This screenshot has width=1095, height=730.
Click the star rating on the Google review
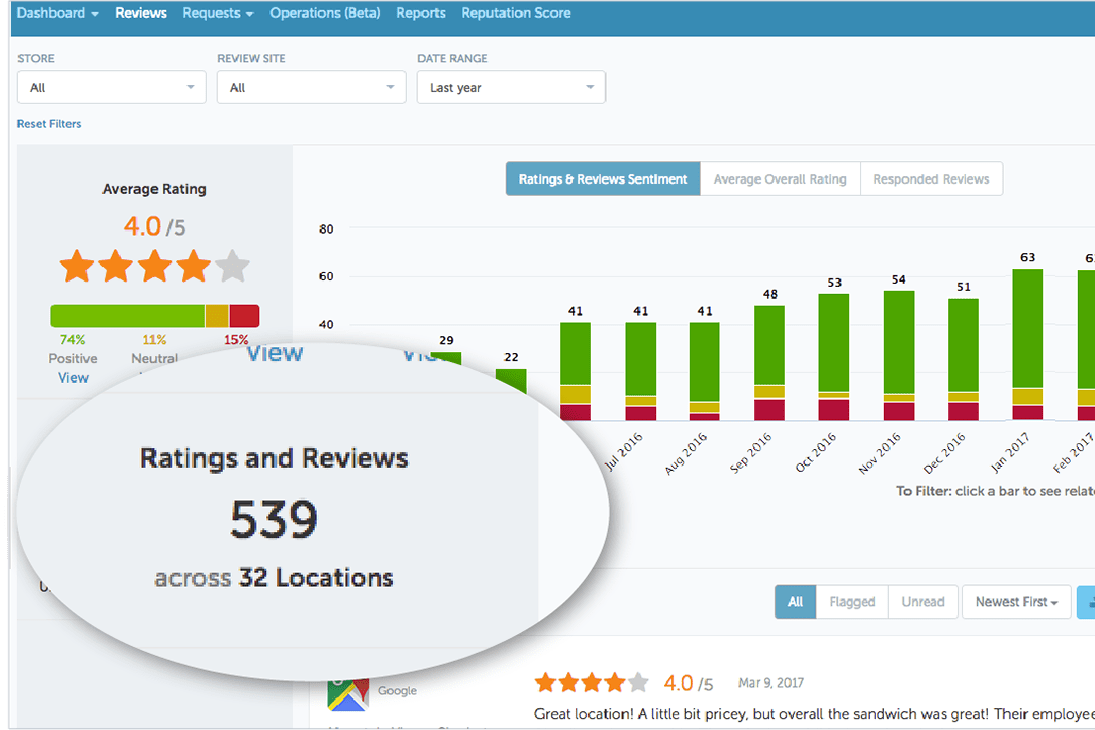(591, 683)
